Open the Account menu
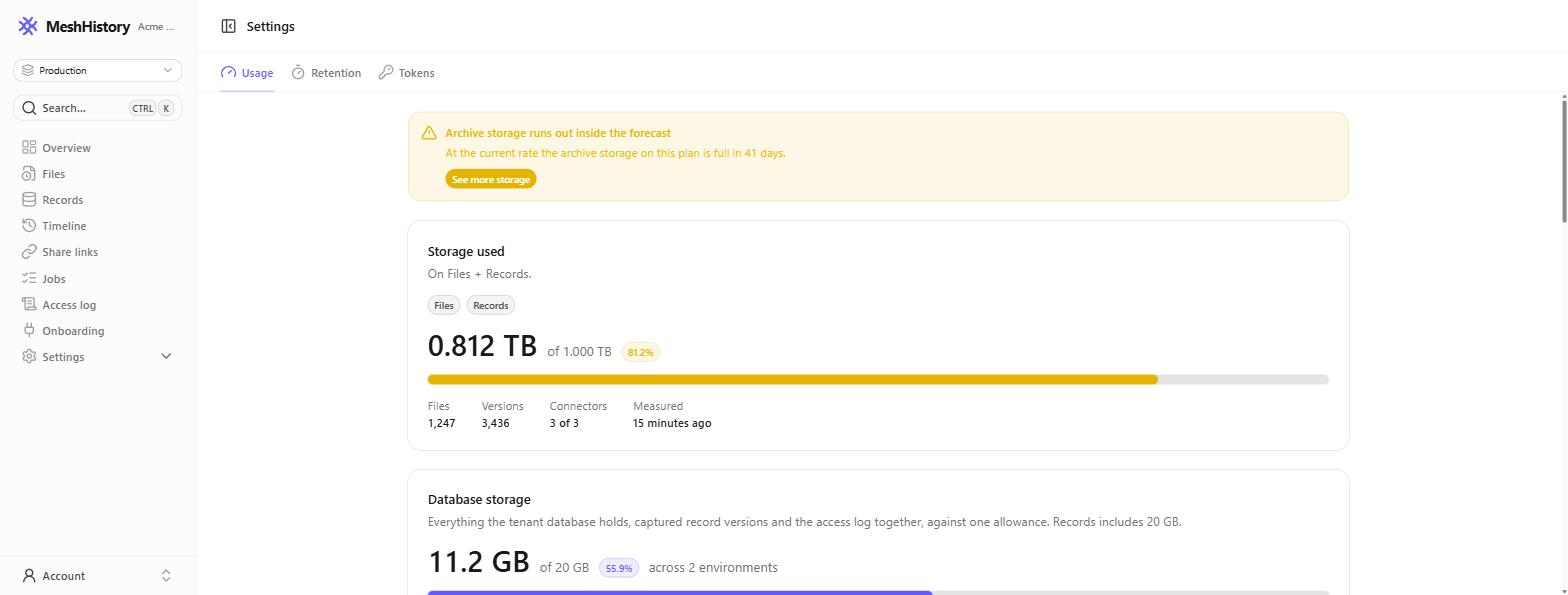 click(98, 576)
